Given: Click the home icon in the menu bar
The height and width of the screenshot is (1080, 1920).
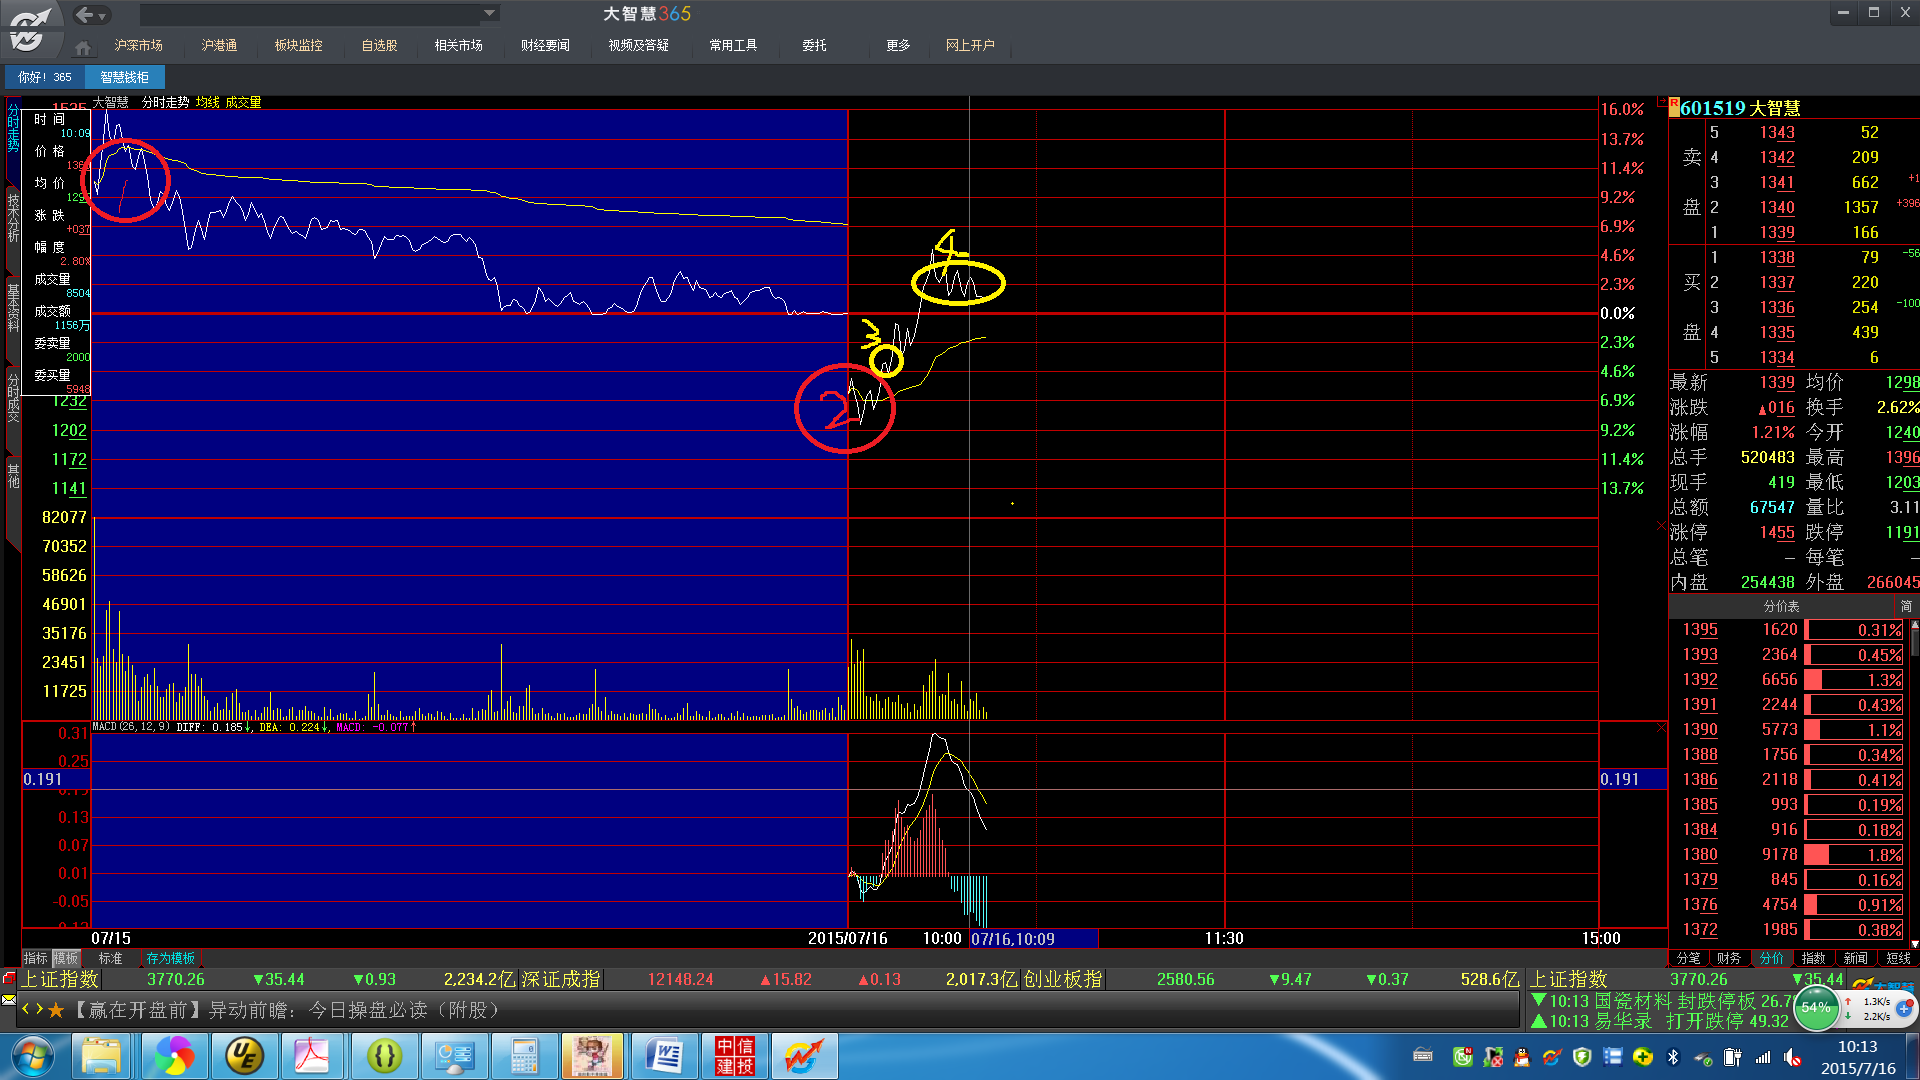Looking at the screenshot, I should 83,47.
